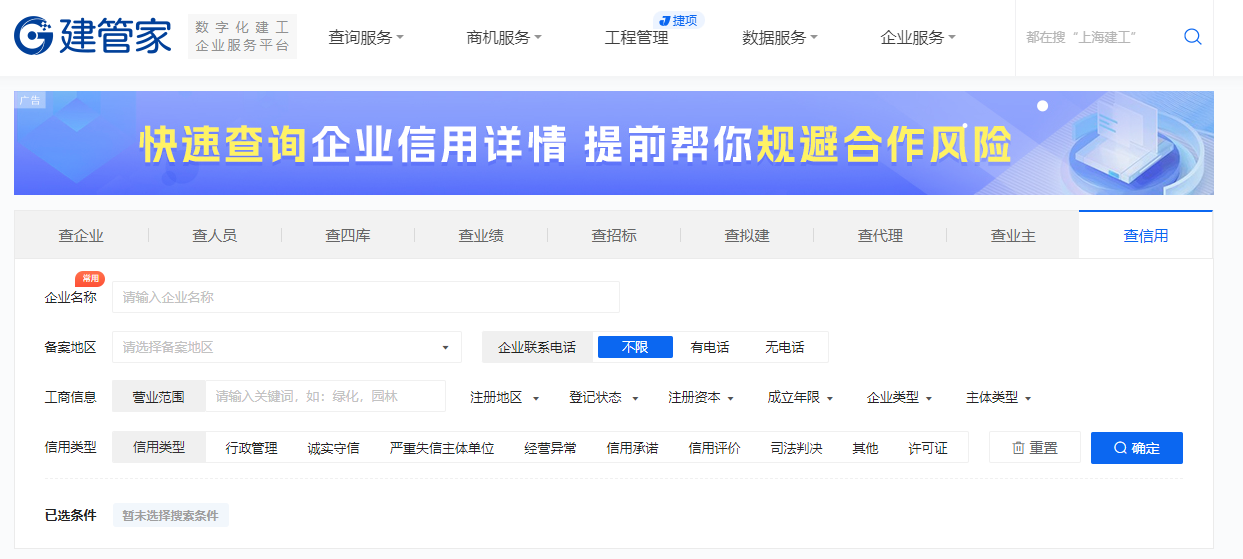Expand the 数据服务 dropdown menu
This screenshot has width=1243, height=559.
pos(780,38)
